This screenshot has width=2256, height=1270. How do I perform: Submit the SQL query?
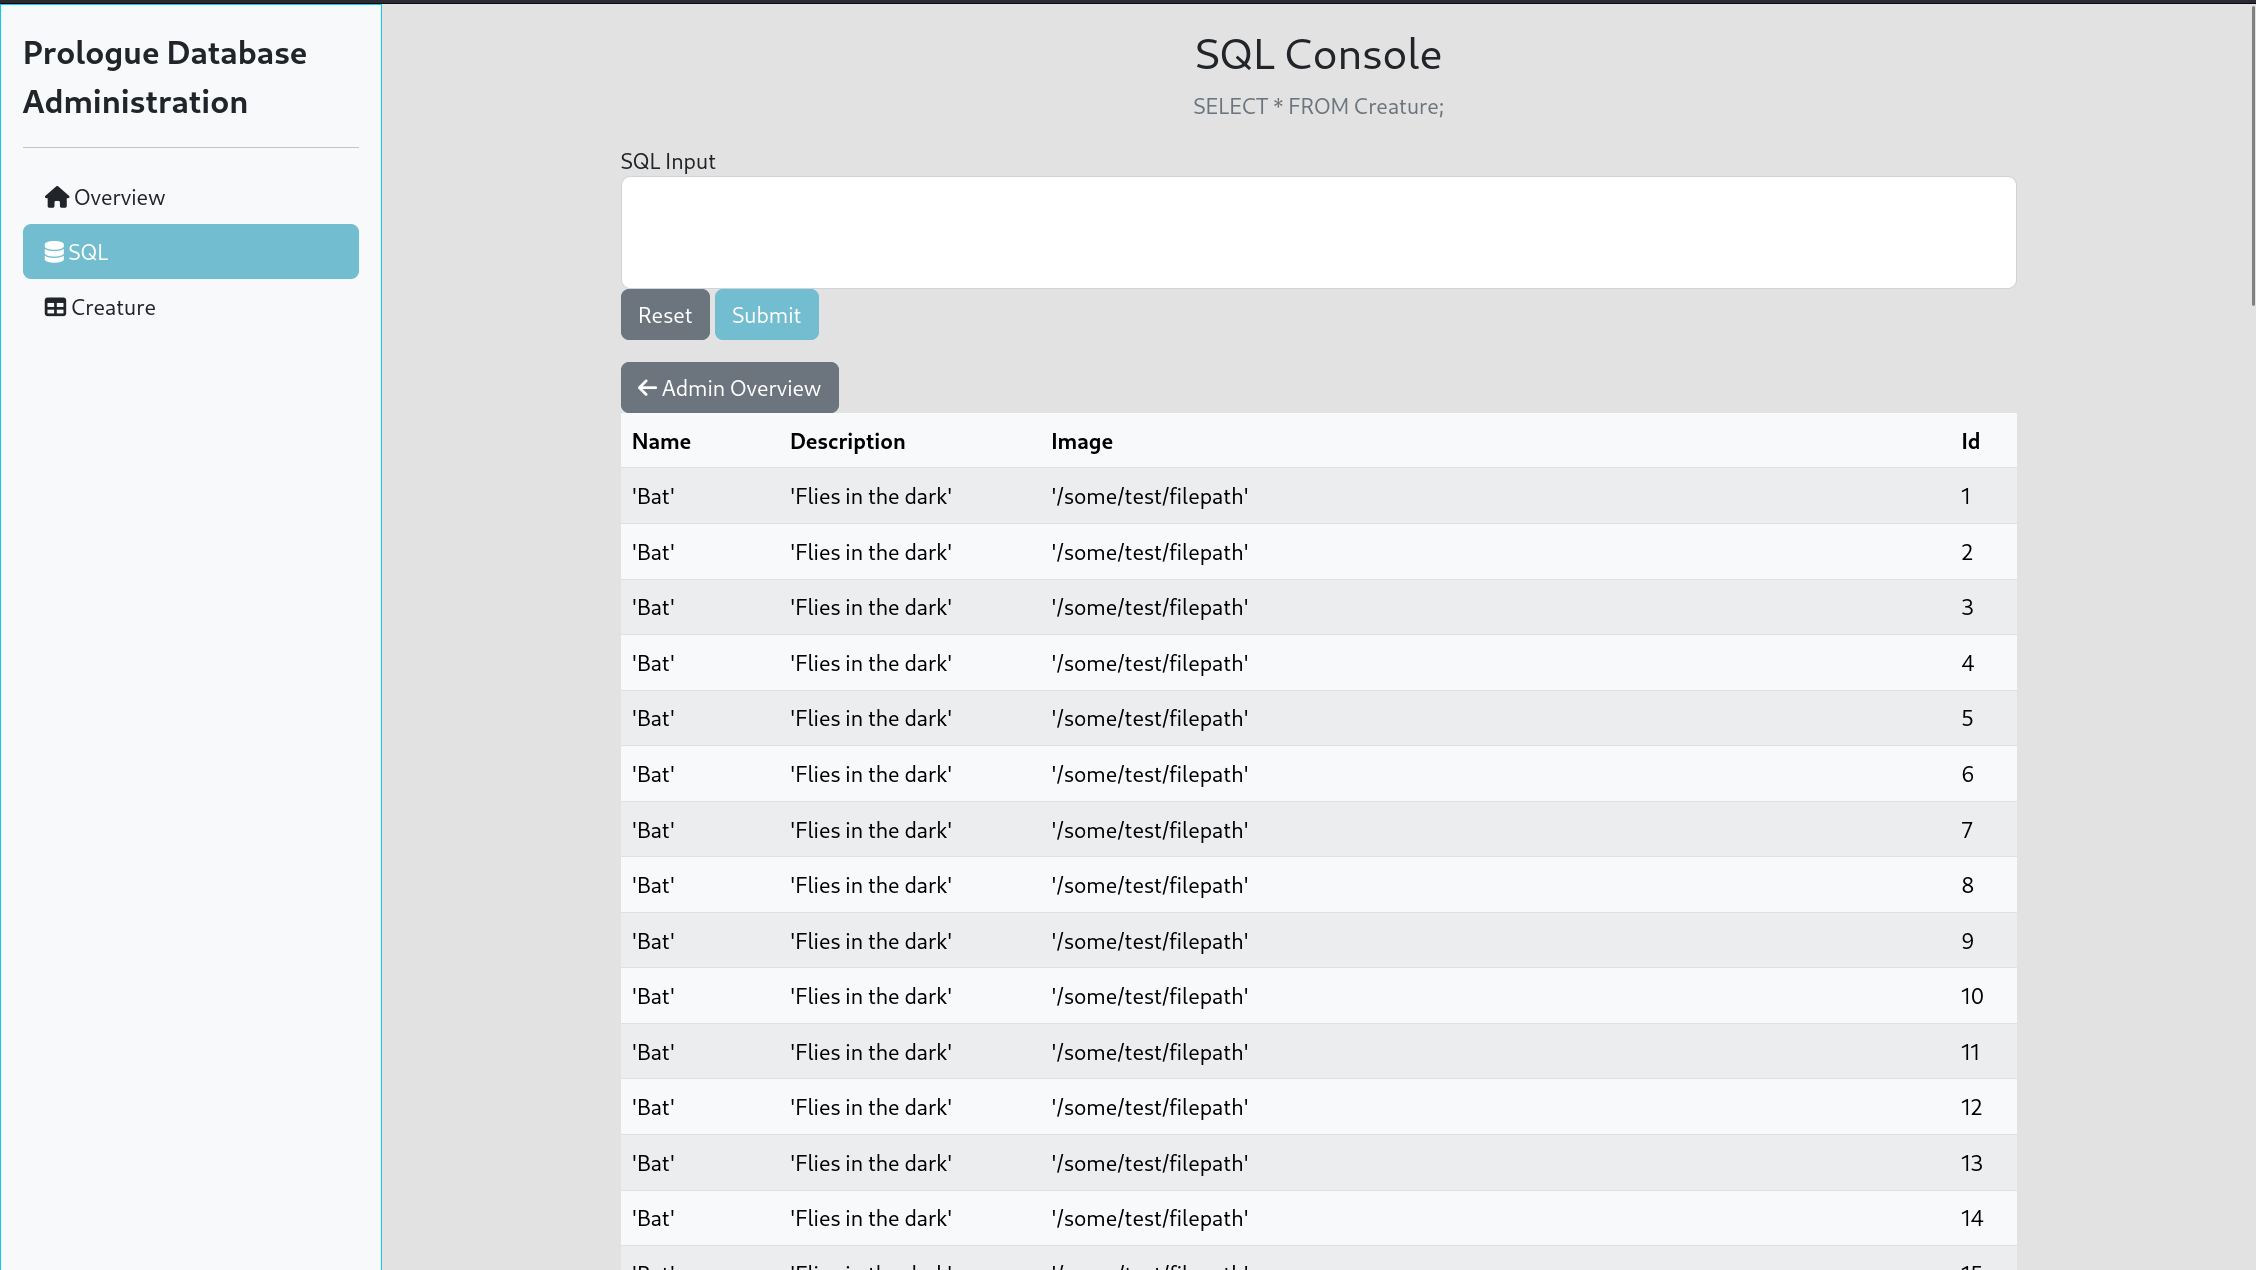[x=766, y=315]
